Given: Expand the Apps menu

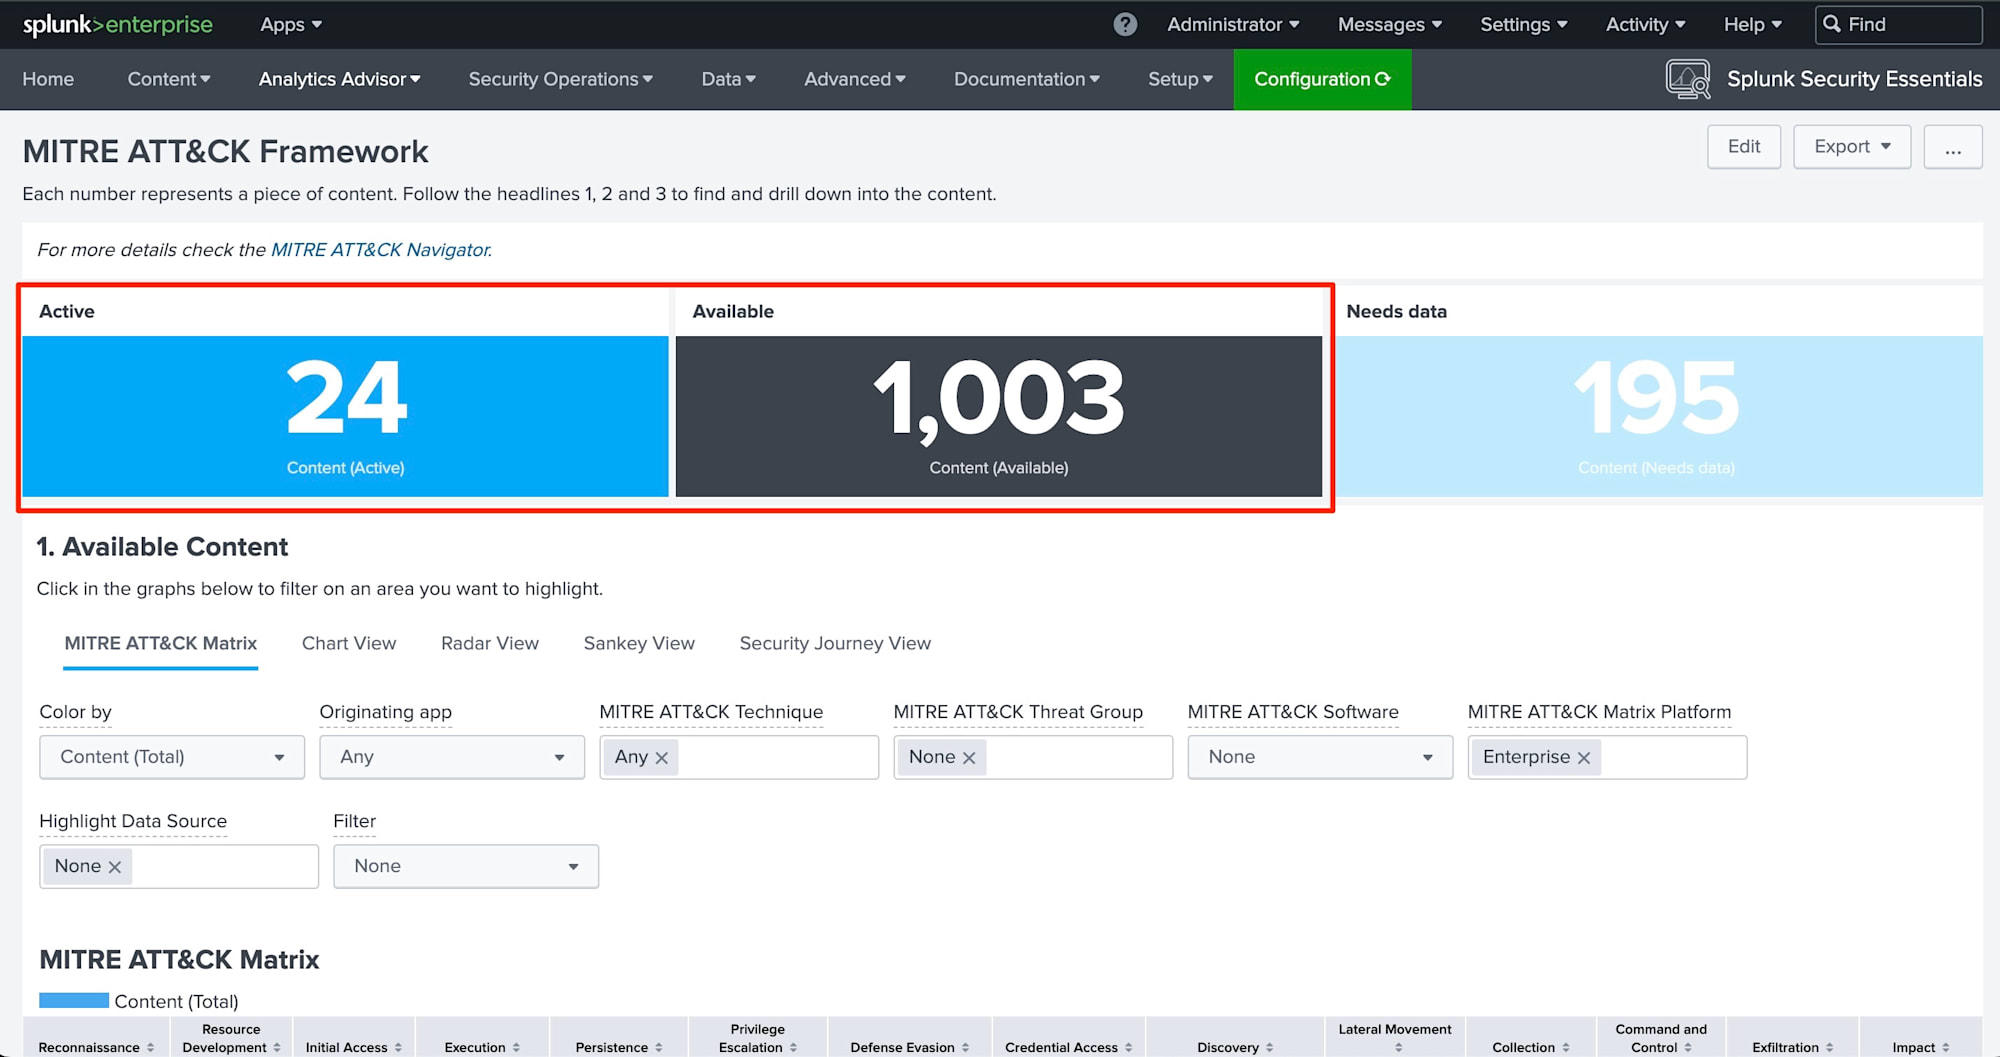Looking at the screenshot, I should pos(291,24).
